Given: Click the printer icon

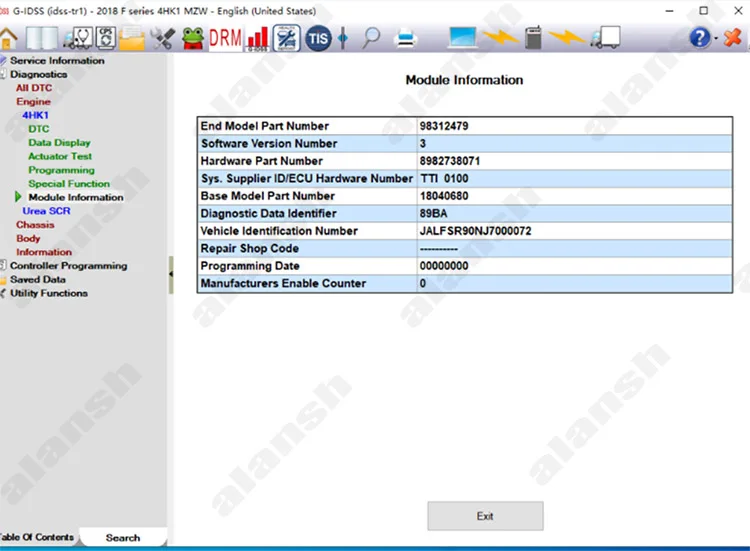Looking at the screenshot, I should pos(406,38).
